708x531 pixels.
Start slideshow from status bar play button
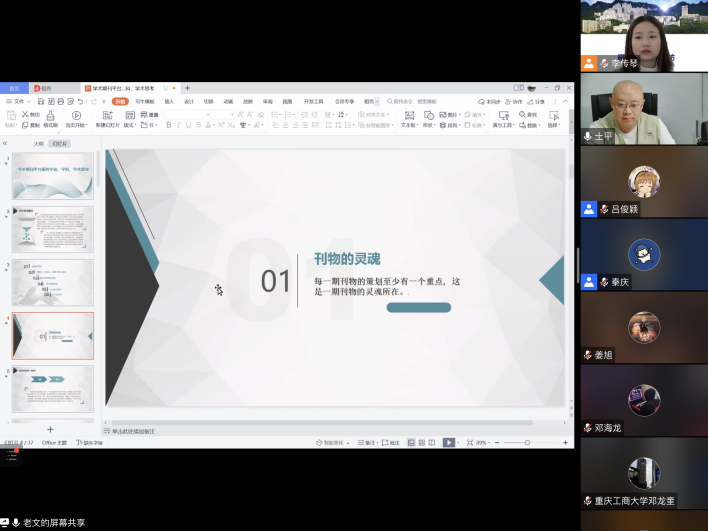449,442
